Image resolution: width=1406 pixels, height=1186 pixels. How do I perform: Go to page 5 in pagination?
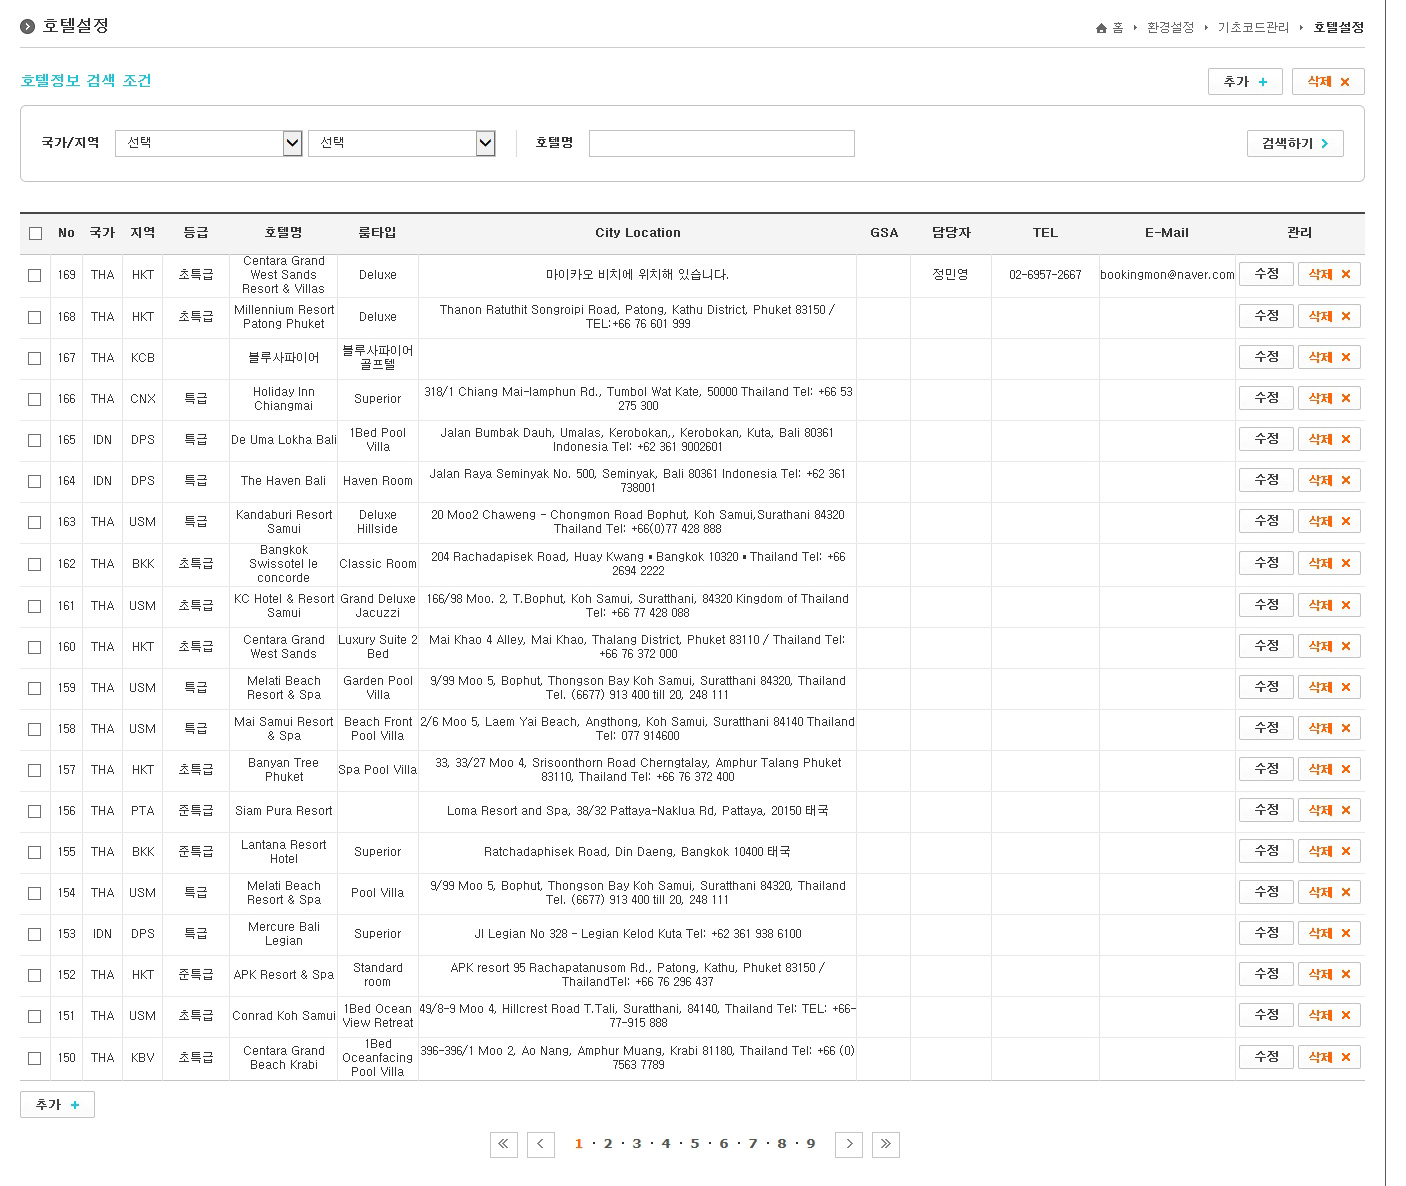point(695,1144)
